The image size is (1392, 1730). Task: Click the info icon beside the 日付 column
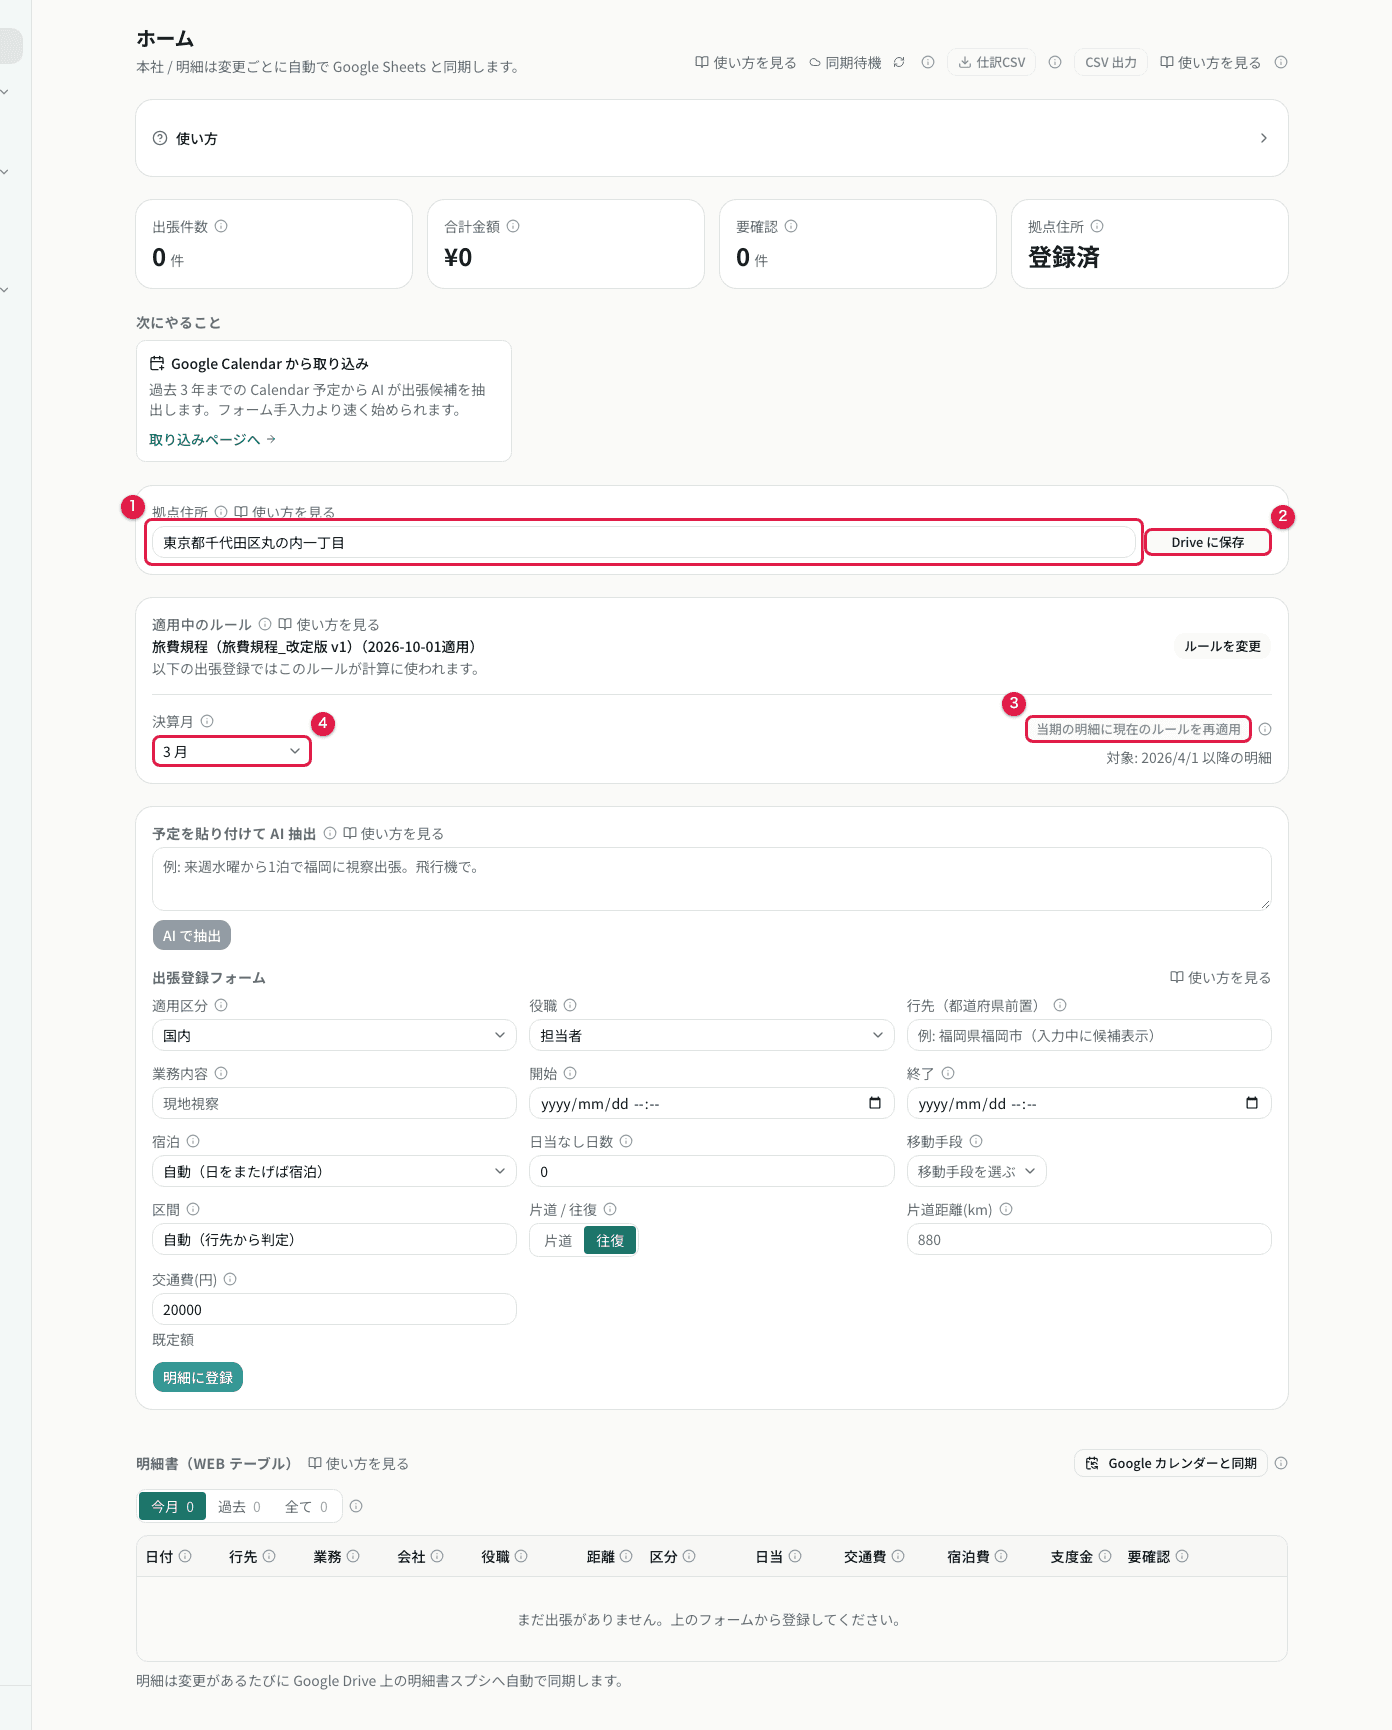tap(185, 1556)
